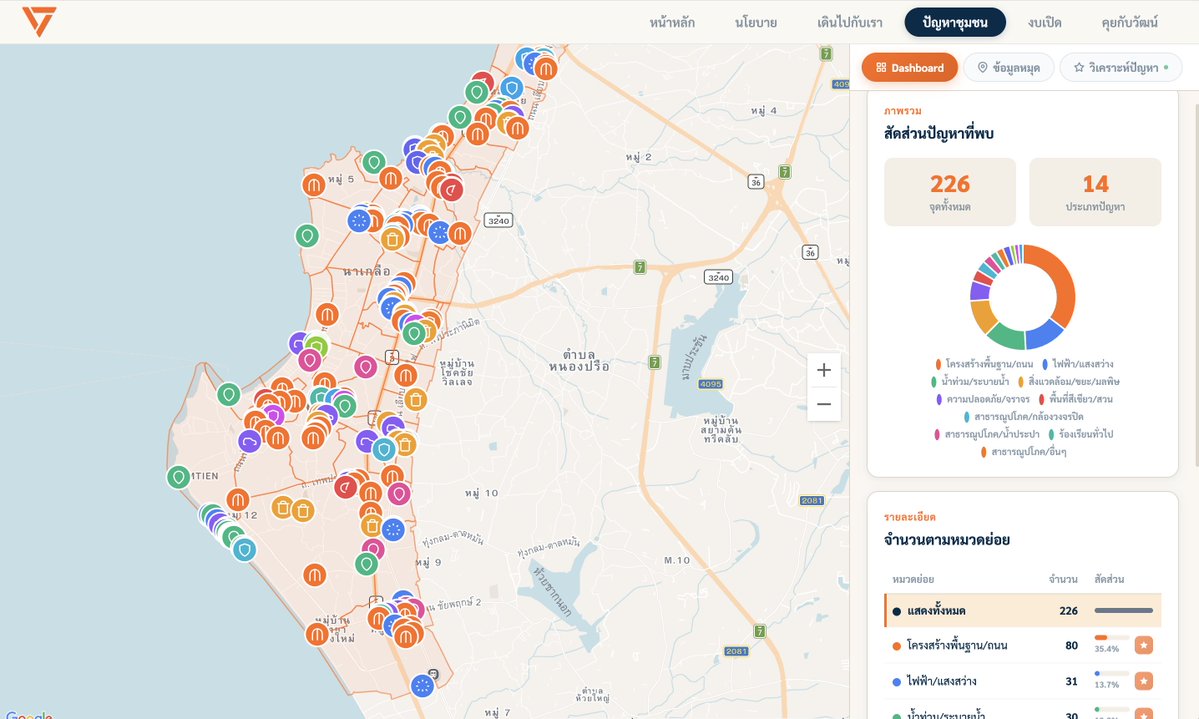Select orange road marker on หมู่บ้าน ใหม่ label
1199x719 pixels.
317,634
